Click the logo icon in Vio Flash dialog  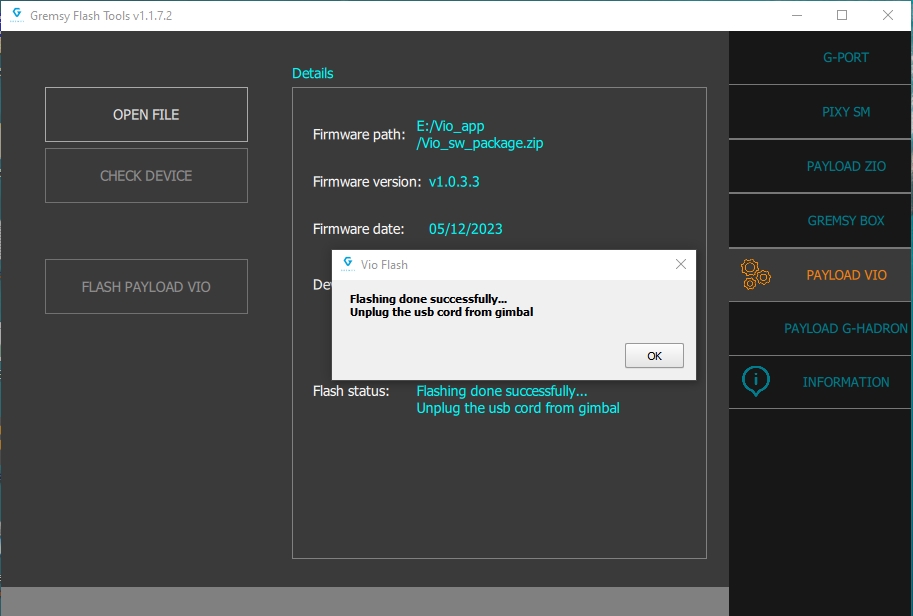coord(348,264)
